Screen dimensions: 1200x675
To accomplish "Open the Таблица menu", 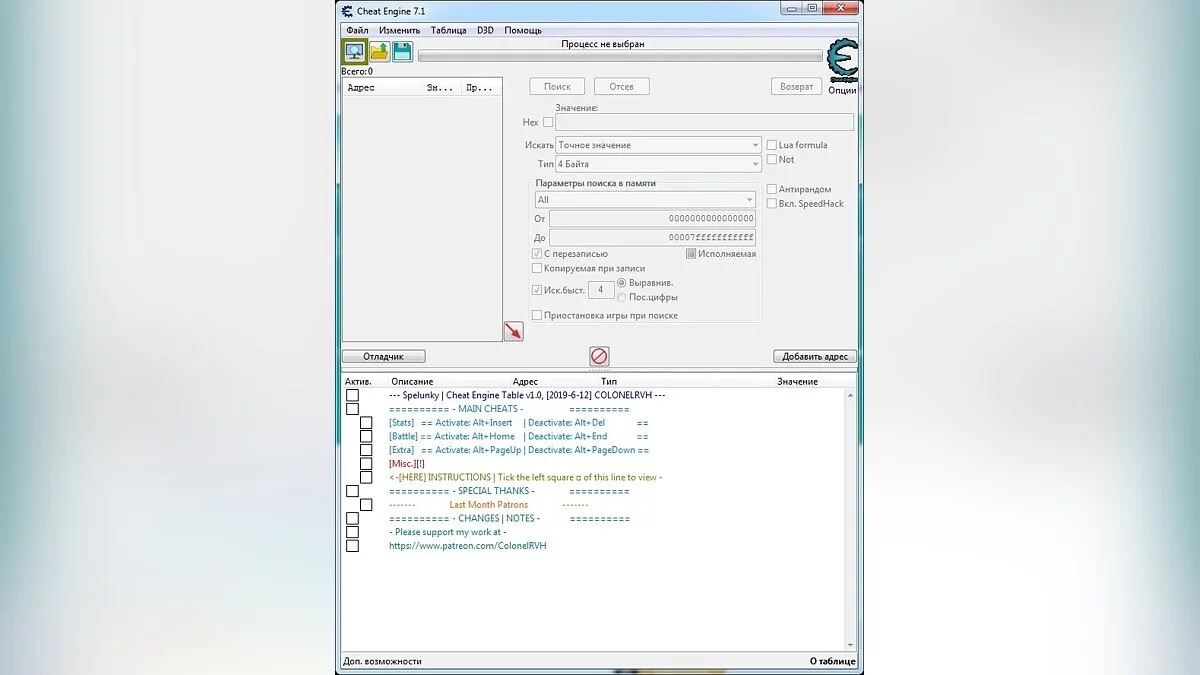I will click(449, 30).
